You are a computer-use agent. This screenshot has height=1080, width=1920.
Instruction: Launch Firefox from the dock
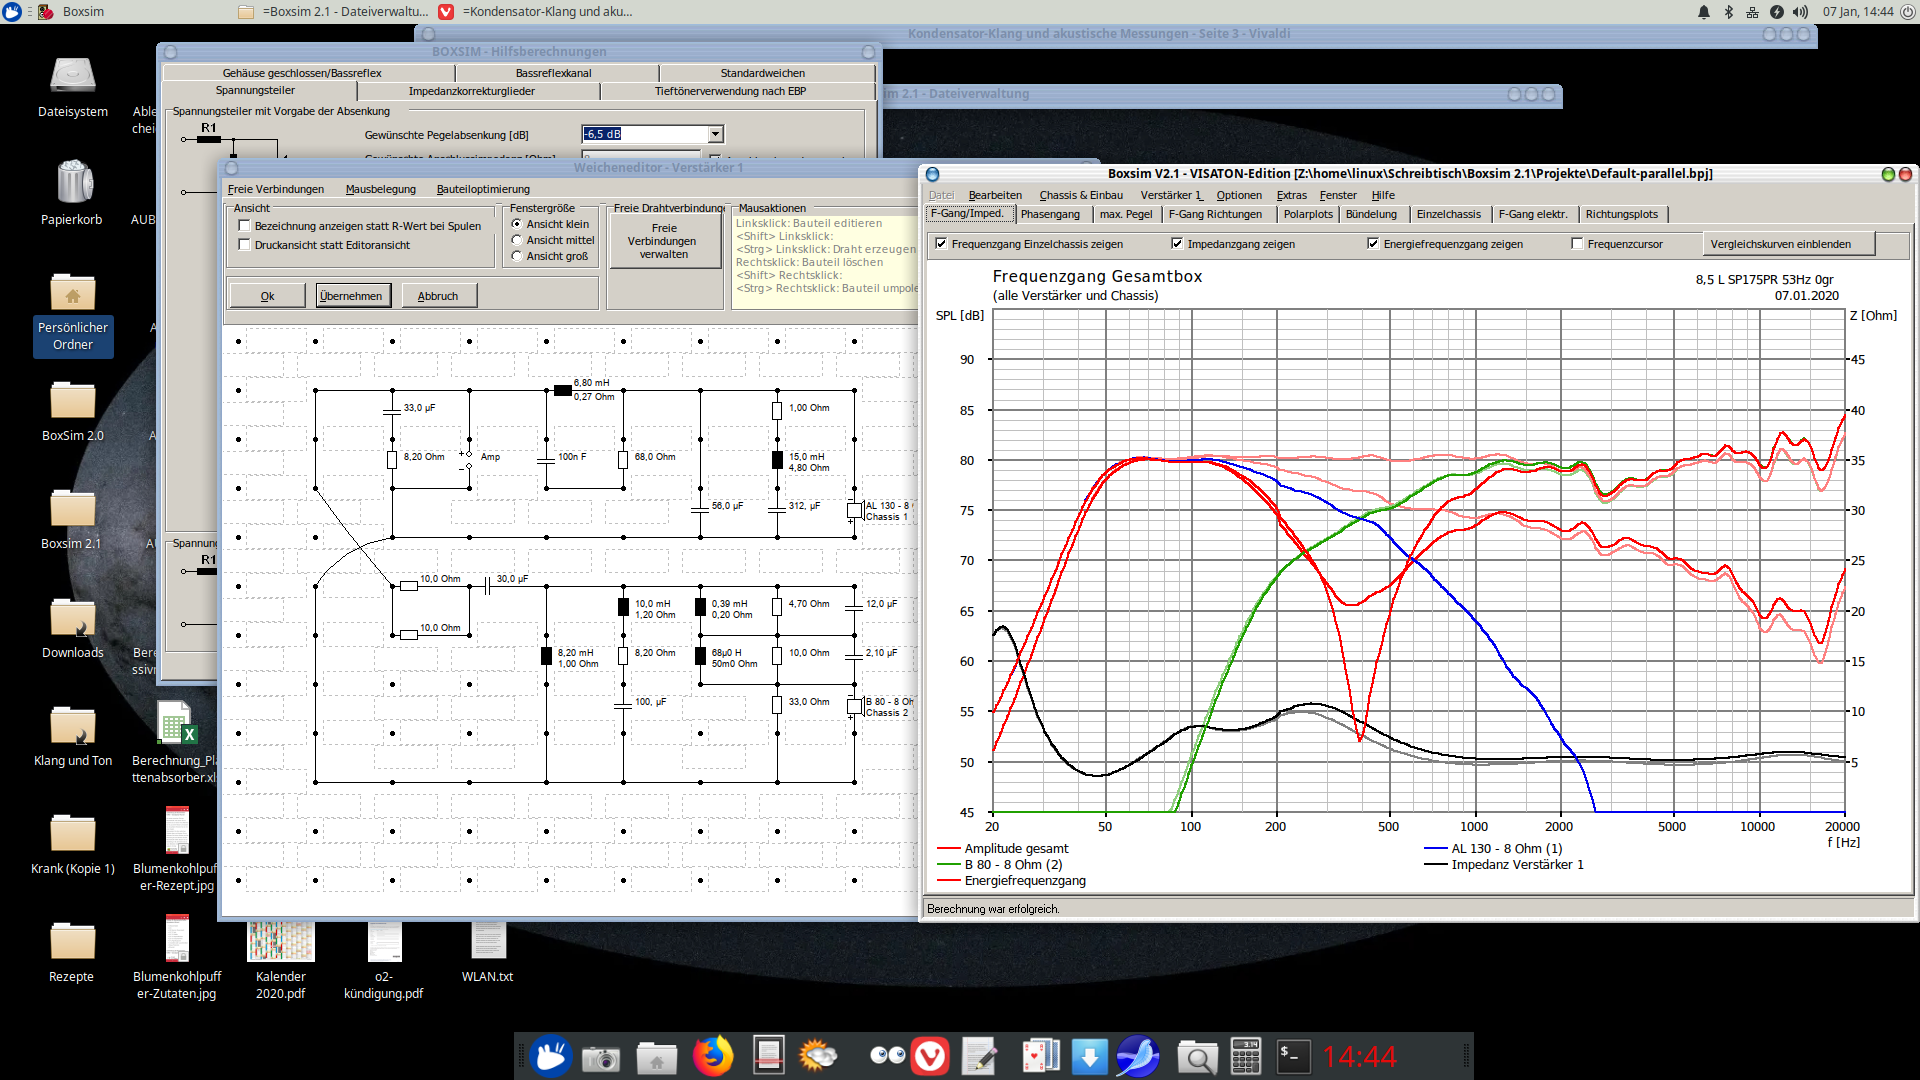point(712,1056)
